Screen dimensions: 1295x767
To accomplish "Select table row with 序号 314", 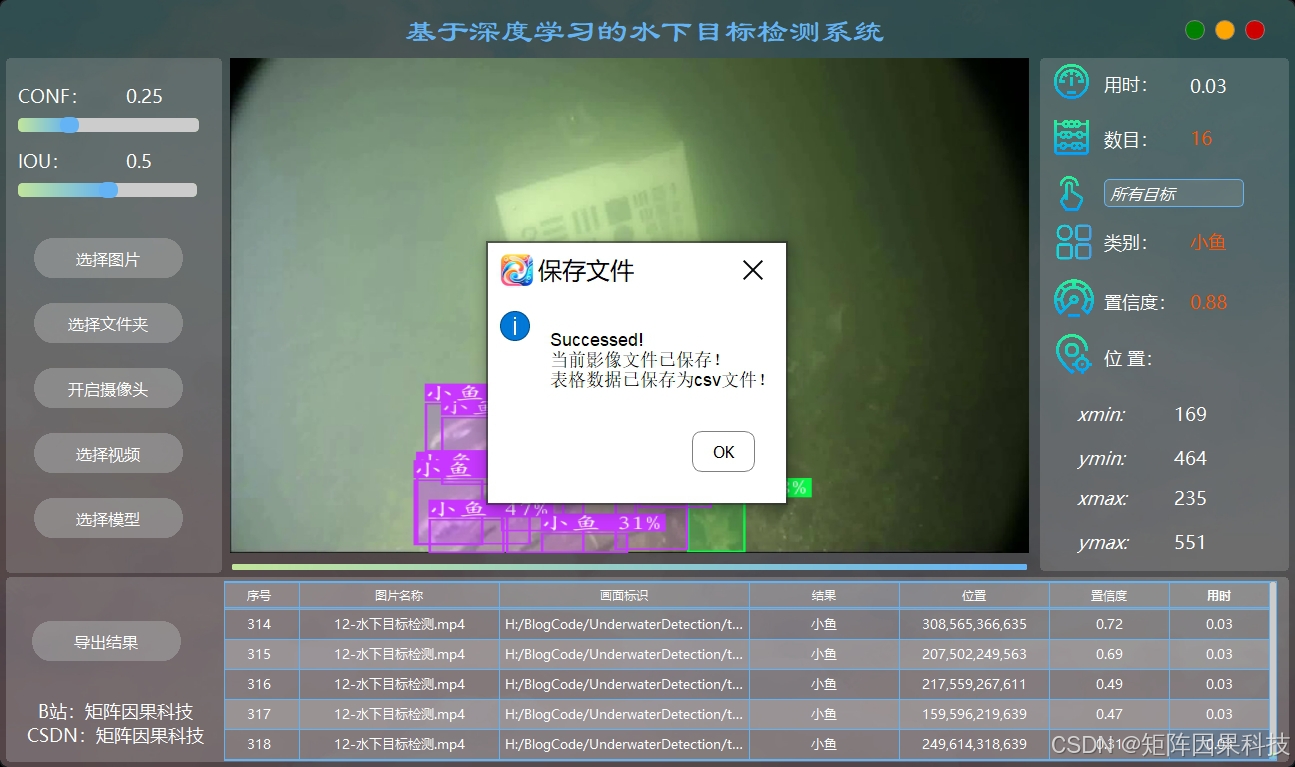I will (x=747, y=624).
